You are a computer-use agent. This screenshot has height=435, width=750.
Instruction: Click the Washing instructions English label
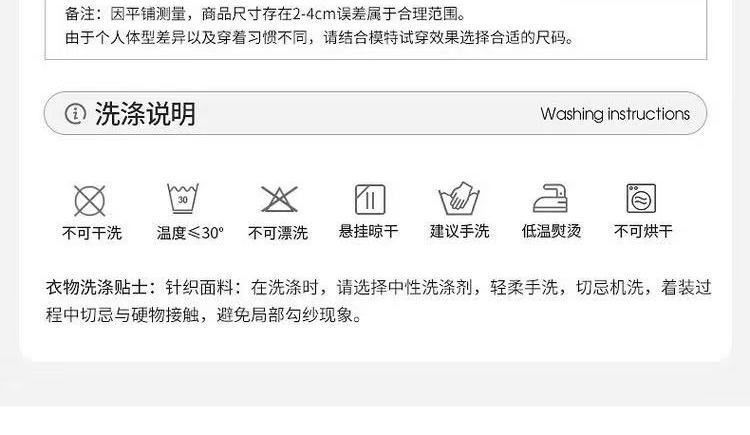615,114
